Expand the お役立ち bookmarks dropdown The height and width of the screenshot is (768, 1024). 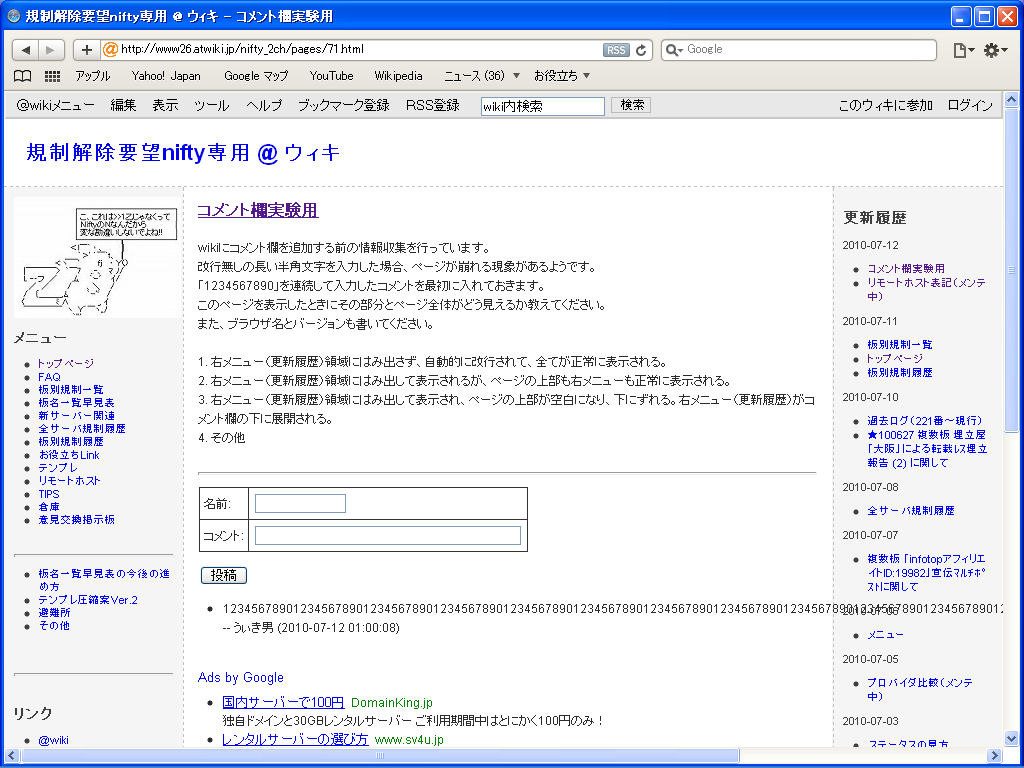pos(562,76)
